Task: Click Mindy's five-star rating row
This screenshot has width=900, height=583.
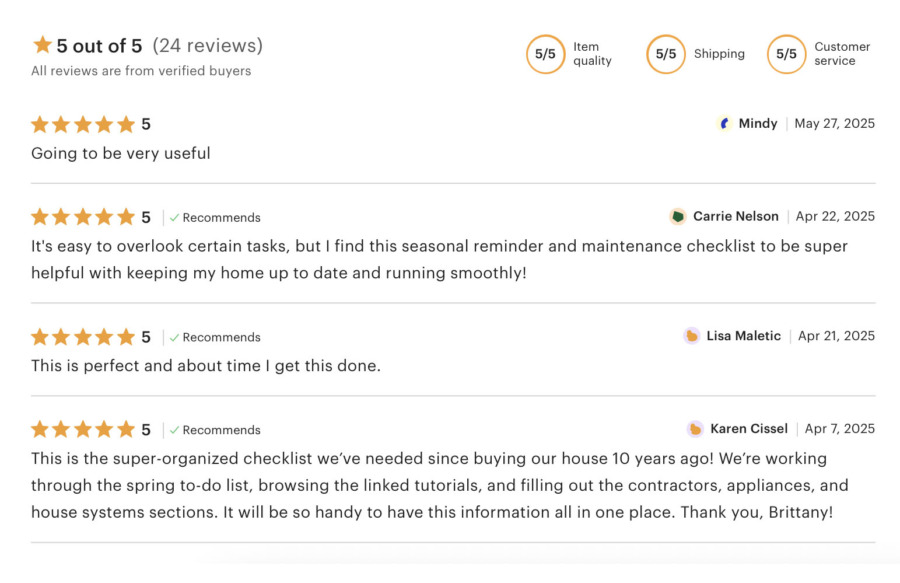Action: (83, 124)
